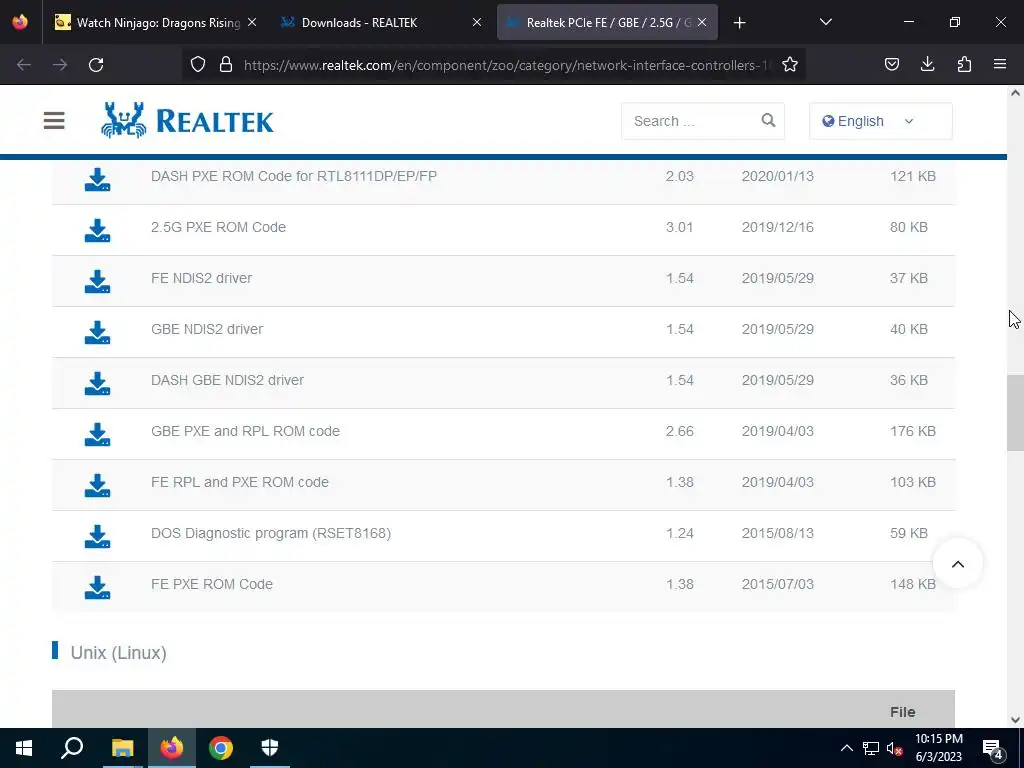Download the GBE NDIS2 driver

pyautogui.click(x=97, y=332)
